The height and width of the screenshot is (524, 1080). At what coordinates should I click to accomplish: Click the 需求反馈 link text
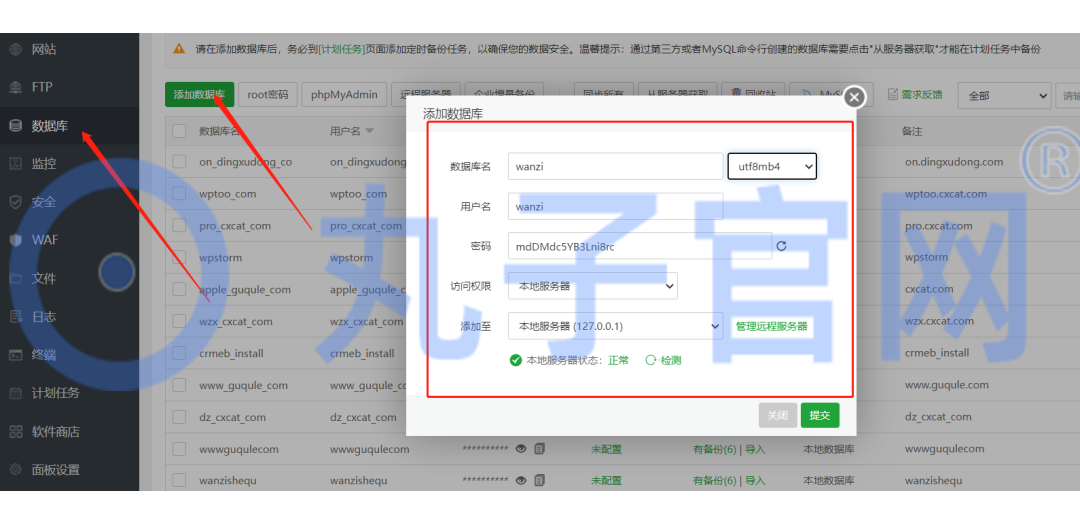[x=922, y=94]
